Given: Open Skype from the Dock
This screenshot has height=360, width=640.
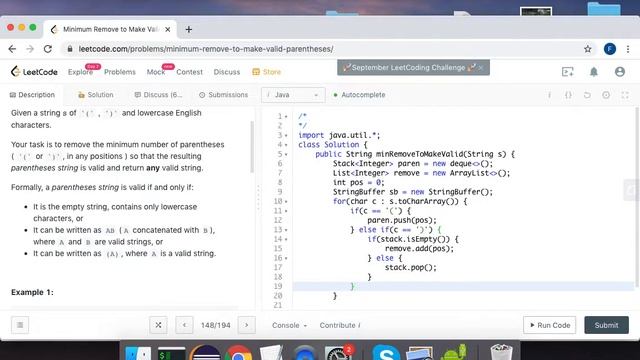Looking at the screenshot, I should coord(385,352).
